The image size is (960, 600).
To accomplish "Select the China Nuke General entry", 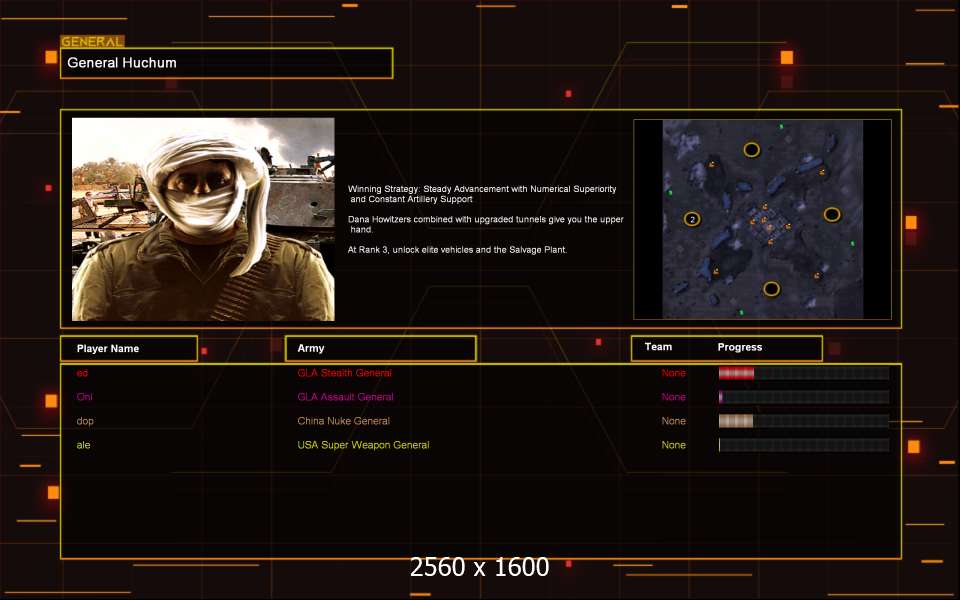I will tap(343, 421).
